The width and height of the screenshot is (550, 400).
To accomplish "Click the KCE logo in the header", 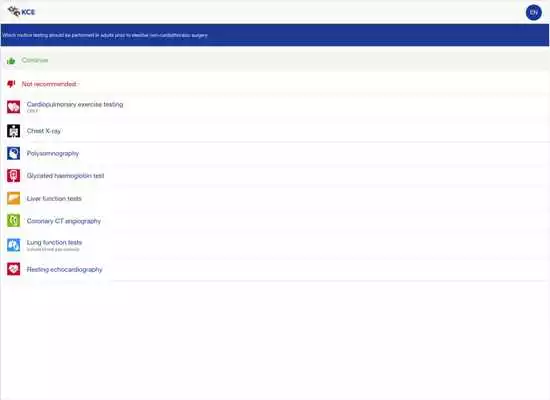I will coord(21,12).
